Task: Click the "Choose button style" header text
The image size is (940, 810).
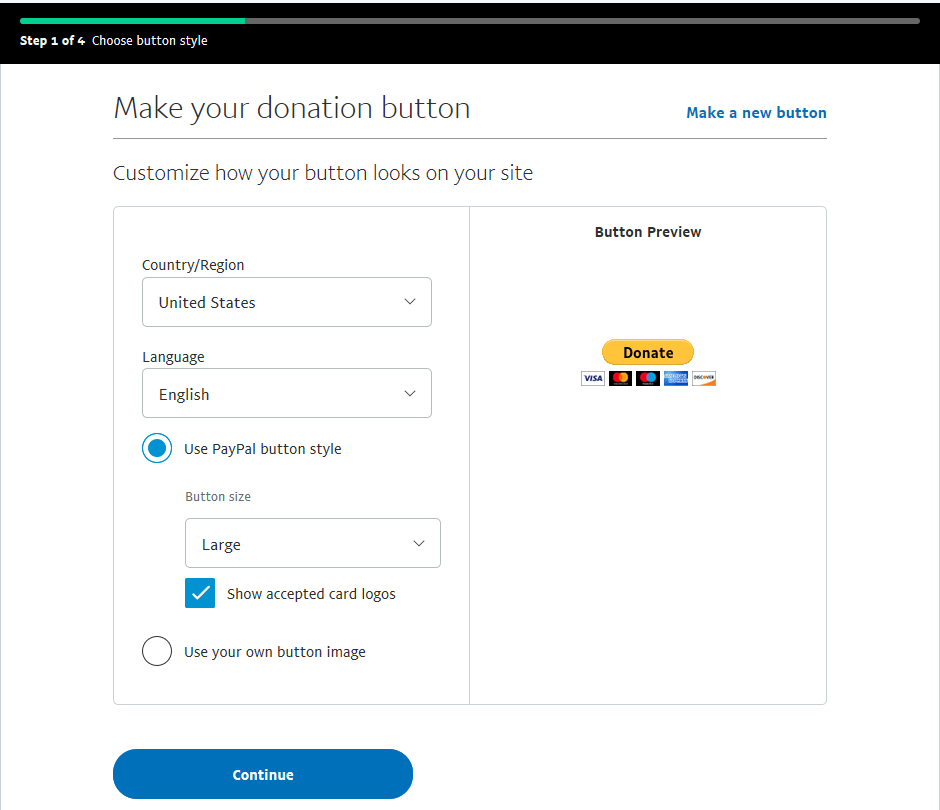Action: click(150, 41)
